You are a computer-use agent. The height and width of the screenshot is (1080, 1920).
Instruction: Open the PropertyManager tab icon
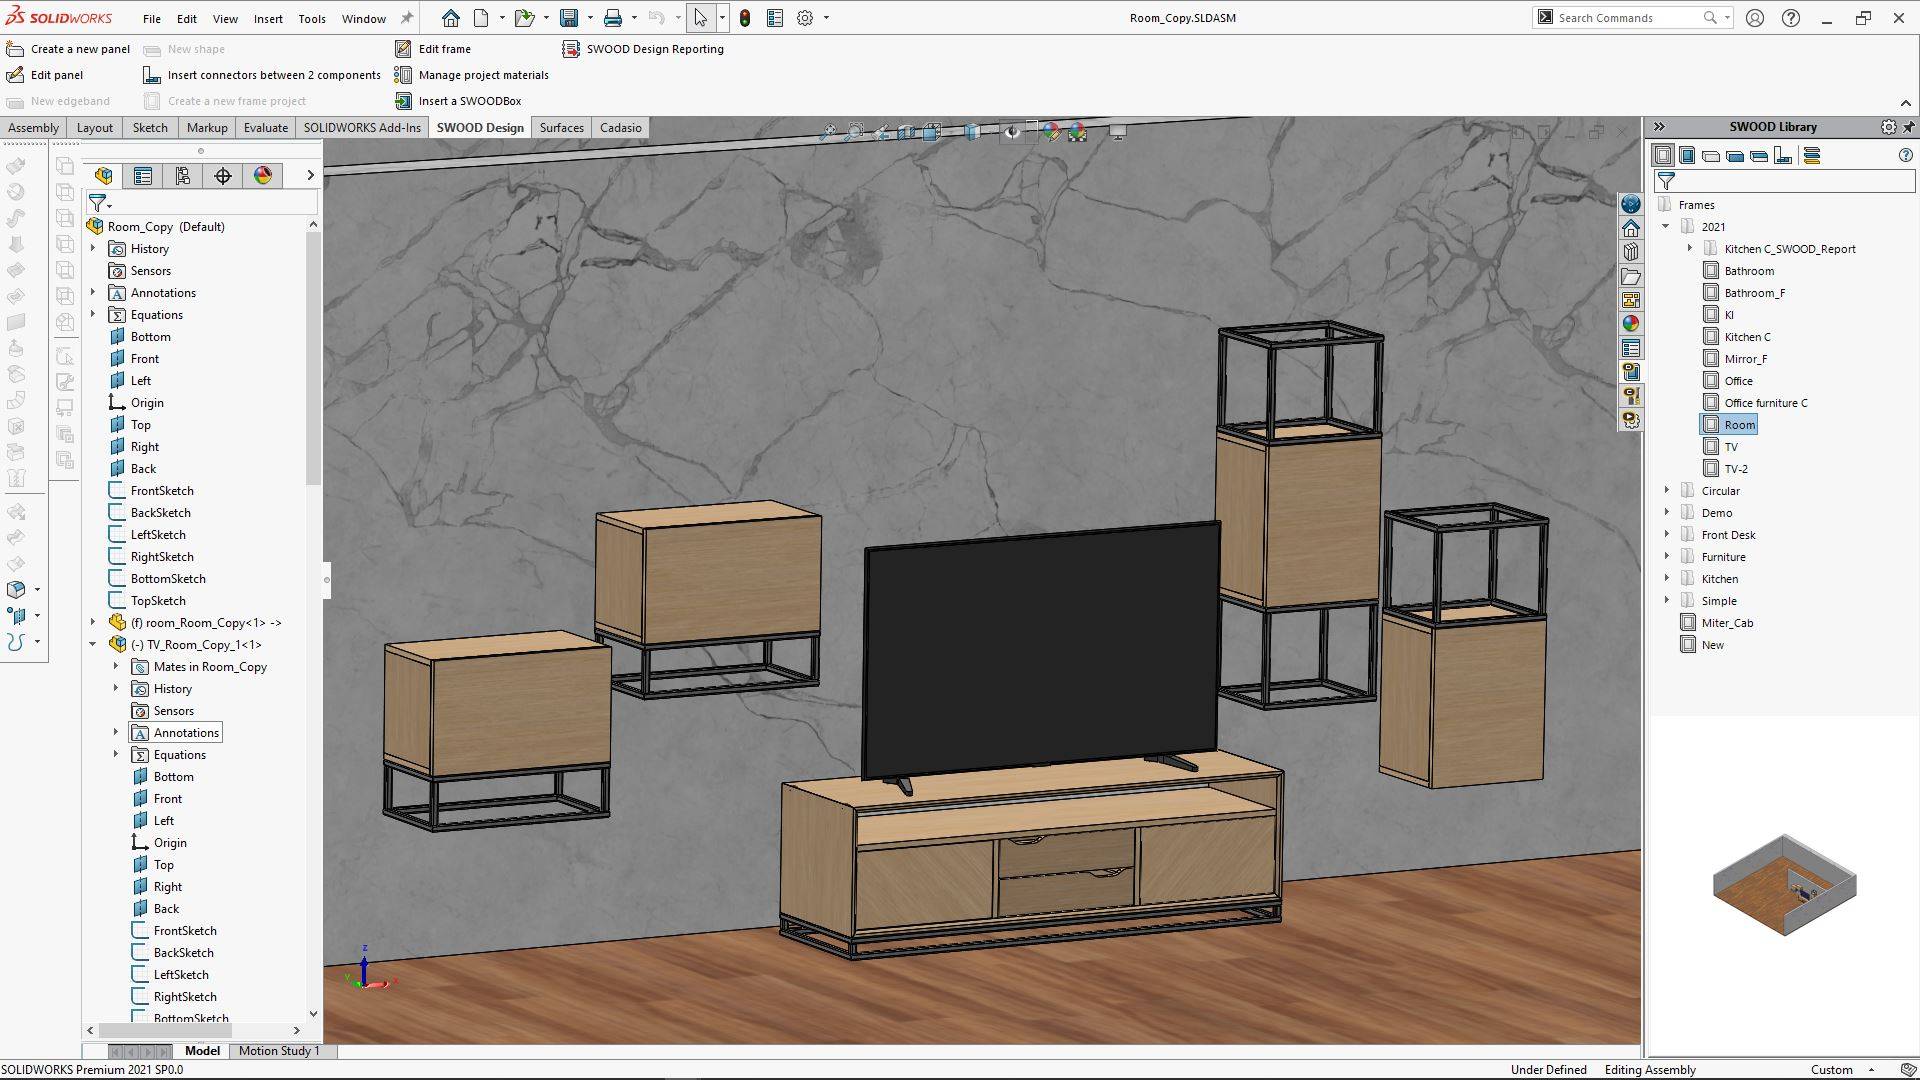(x=143, y=176)
